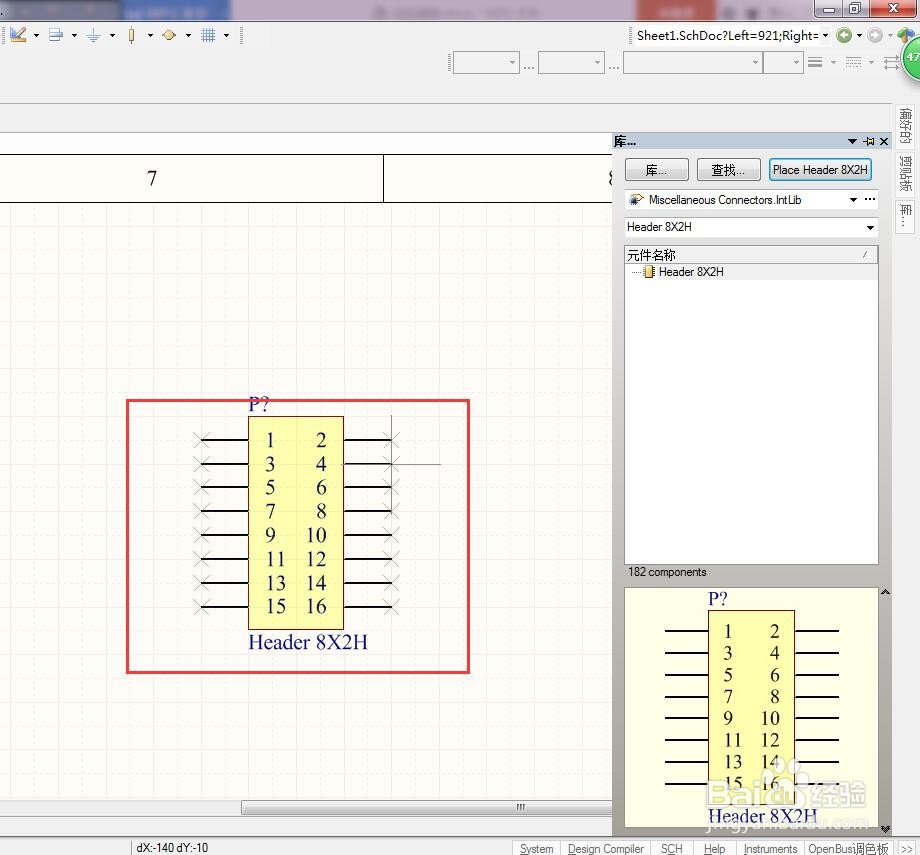Select the Power sources ground icon
Image resolution: width=920 pixels, height=855 pixels.
pos(93,35)
